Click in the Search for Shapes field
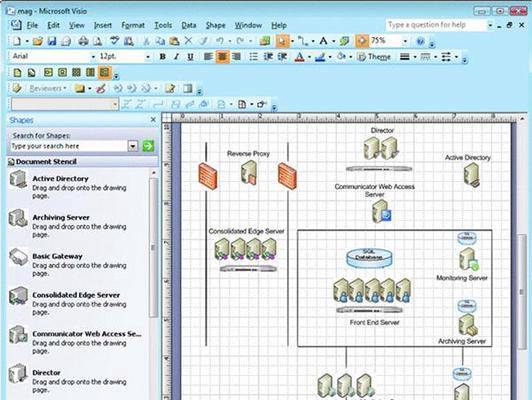 tap(69, 146)
